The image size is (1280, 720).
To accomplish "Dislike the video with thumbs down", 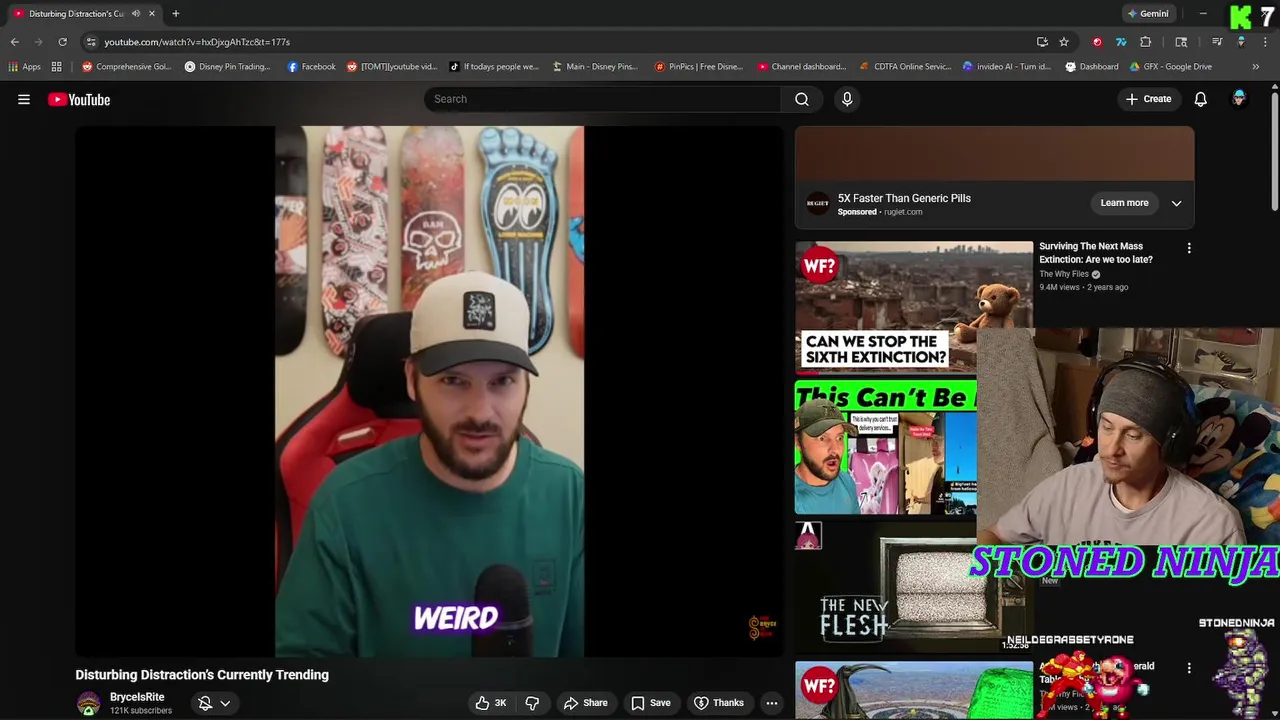I will 533,703.
